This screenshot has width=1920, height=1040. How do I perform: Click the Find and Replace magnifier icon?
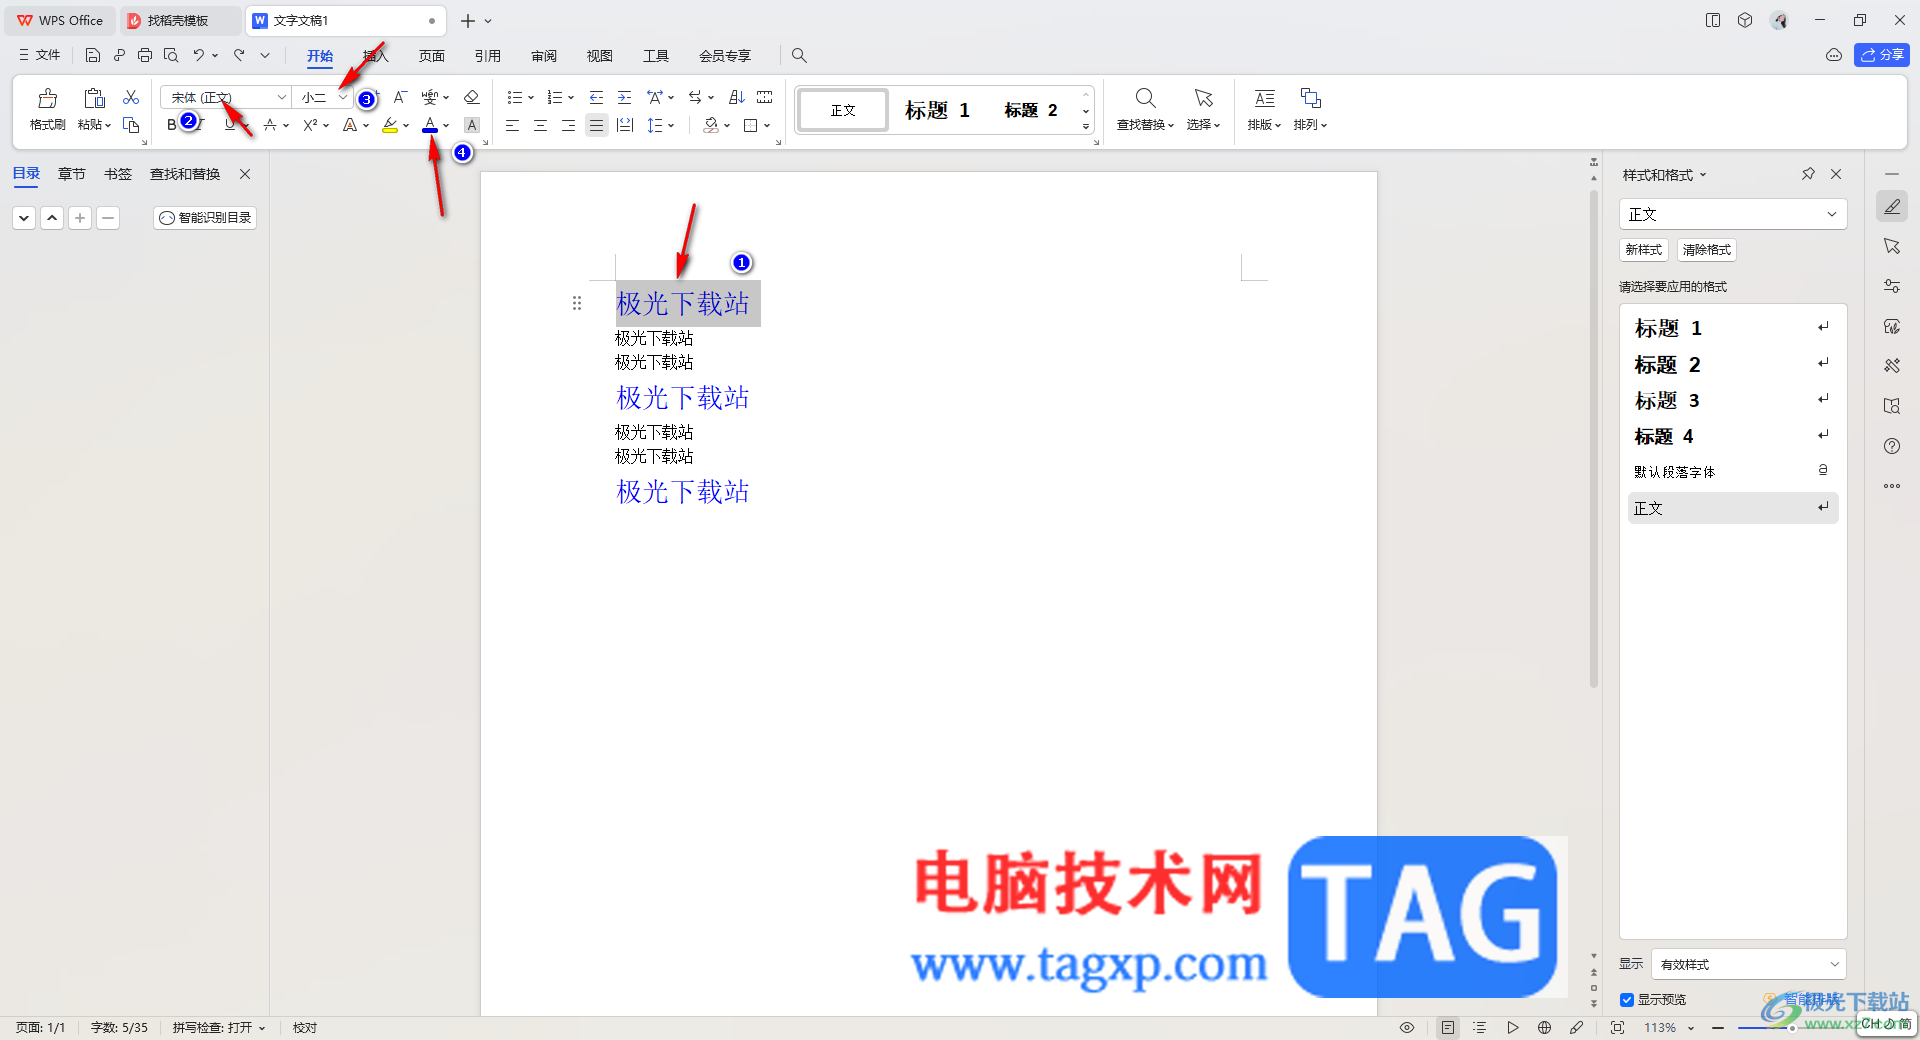tap(1145, 98)
